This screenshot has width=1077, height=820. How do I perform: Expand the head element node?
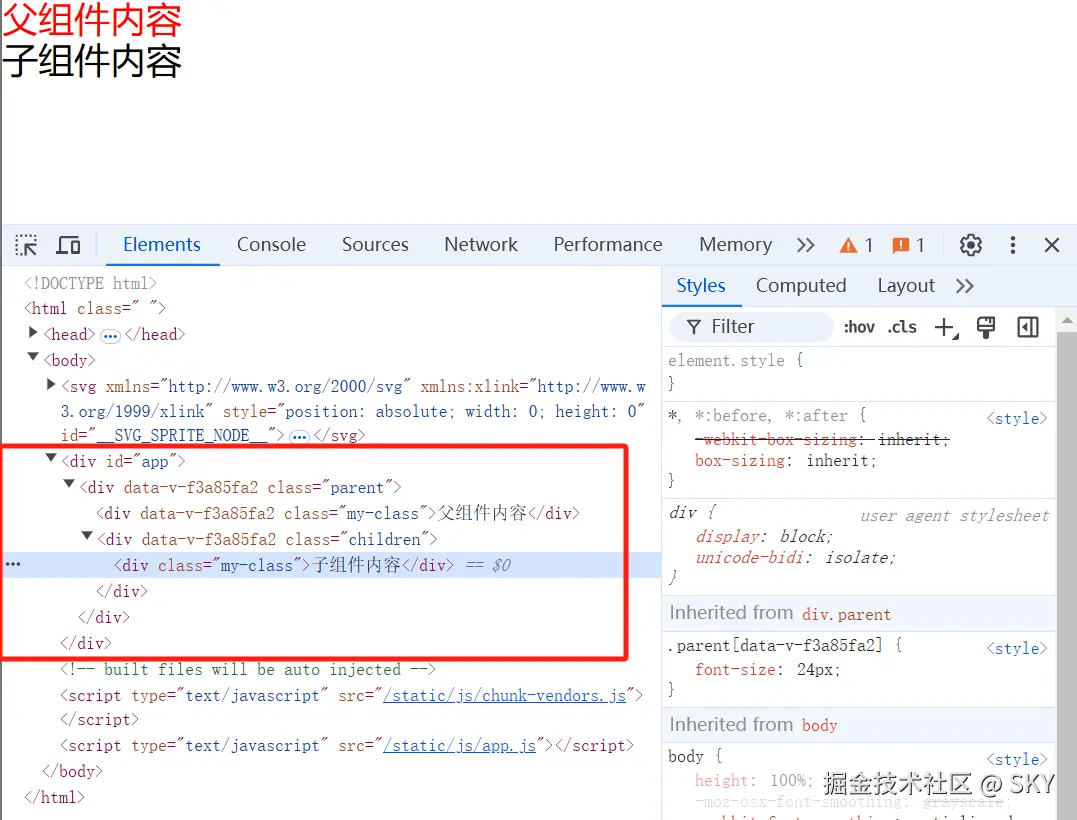coord(32,333)
